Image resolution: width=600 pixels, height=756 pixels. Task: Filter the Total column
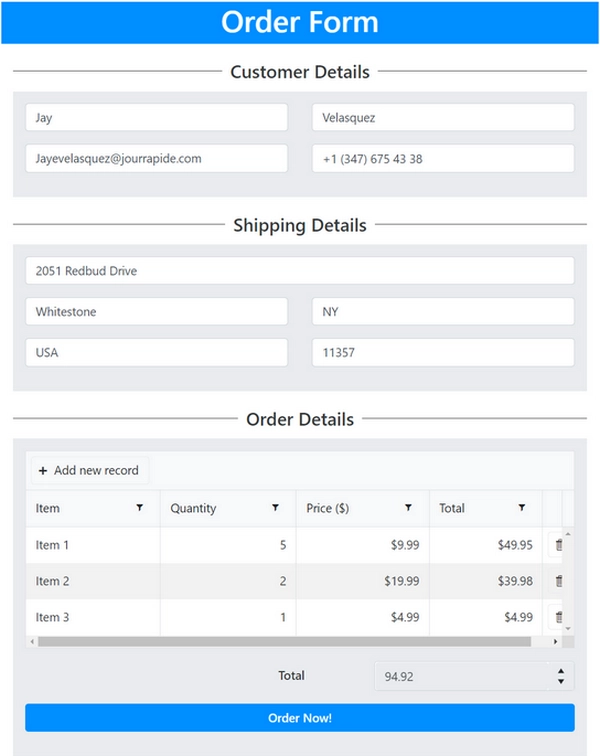coord(522,508)
